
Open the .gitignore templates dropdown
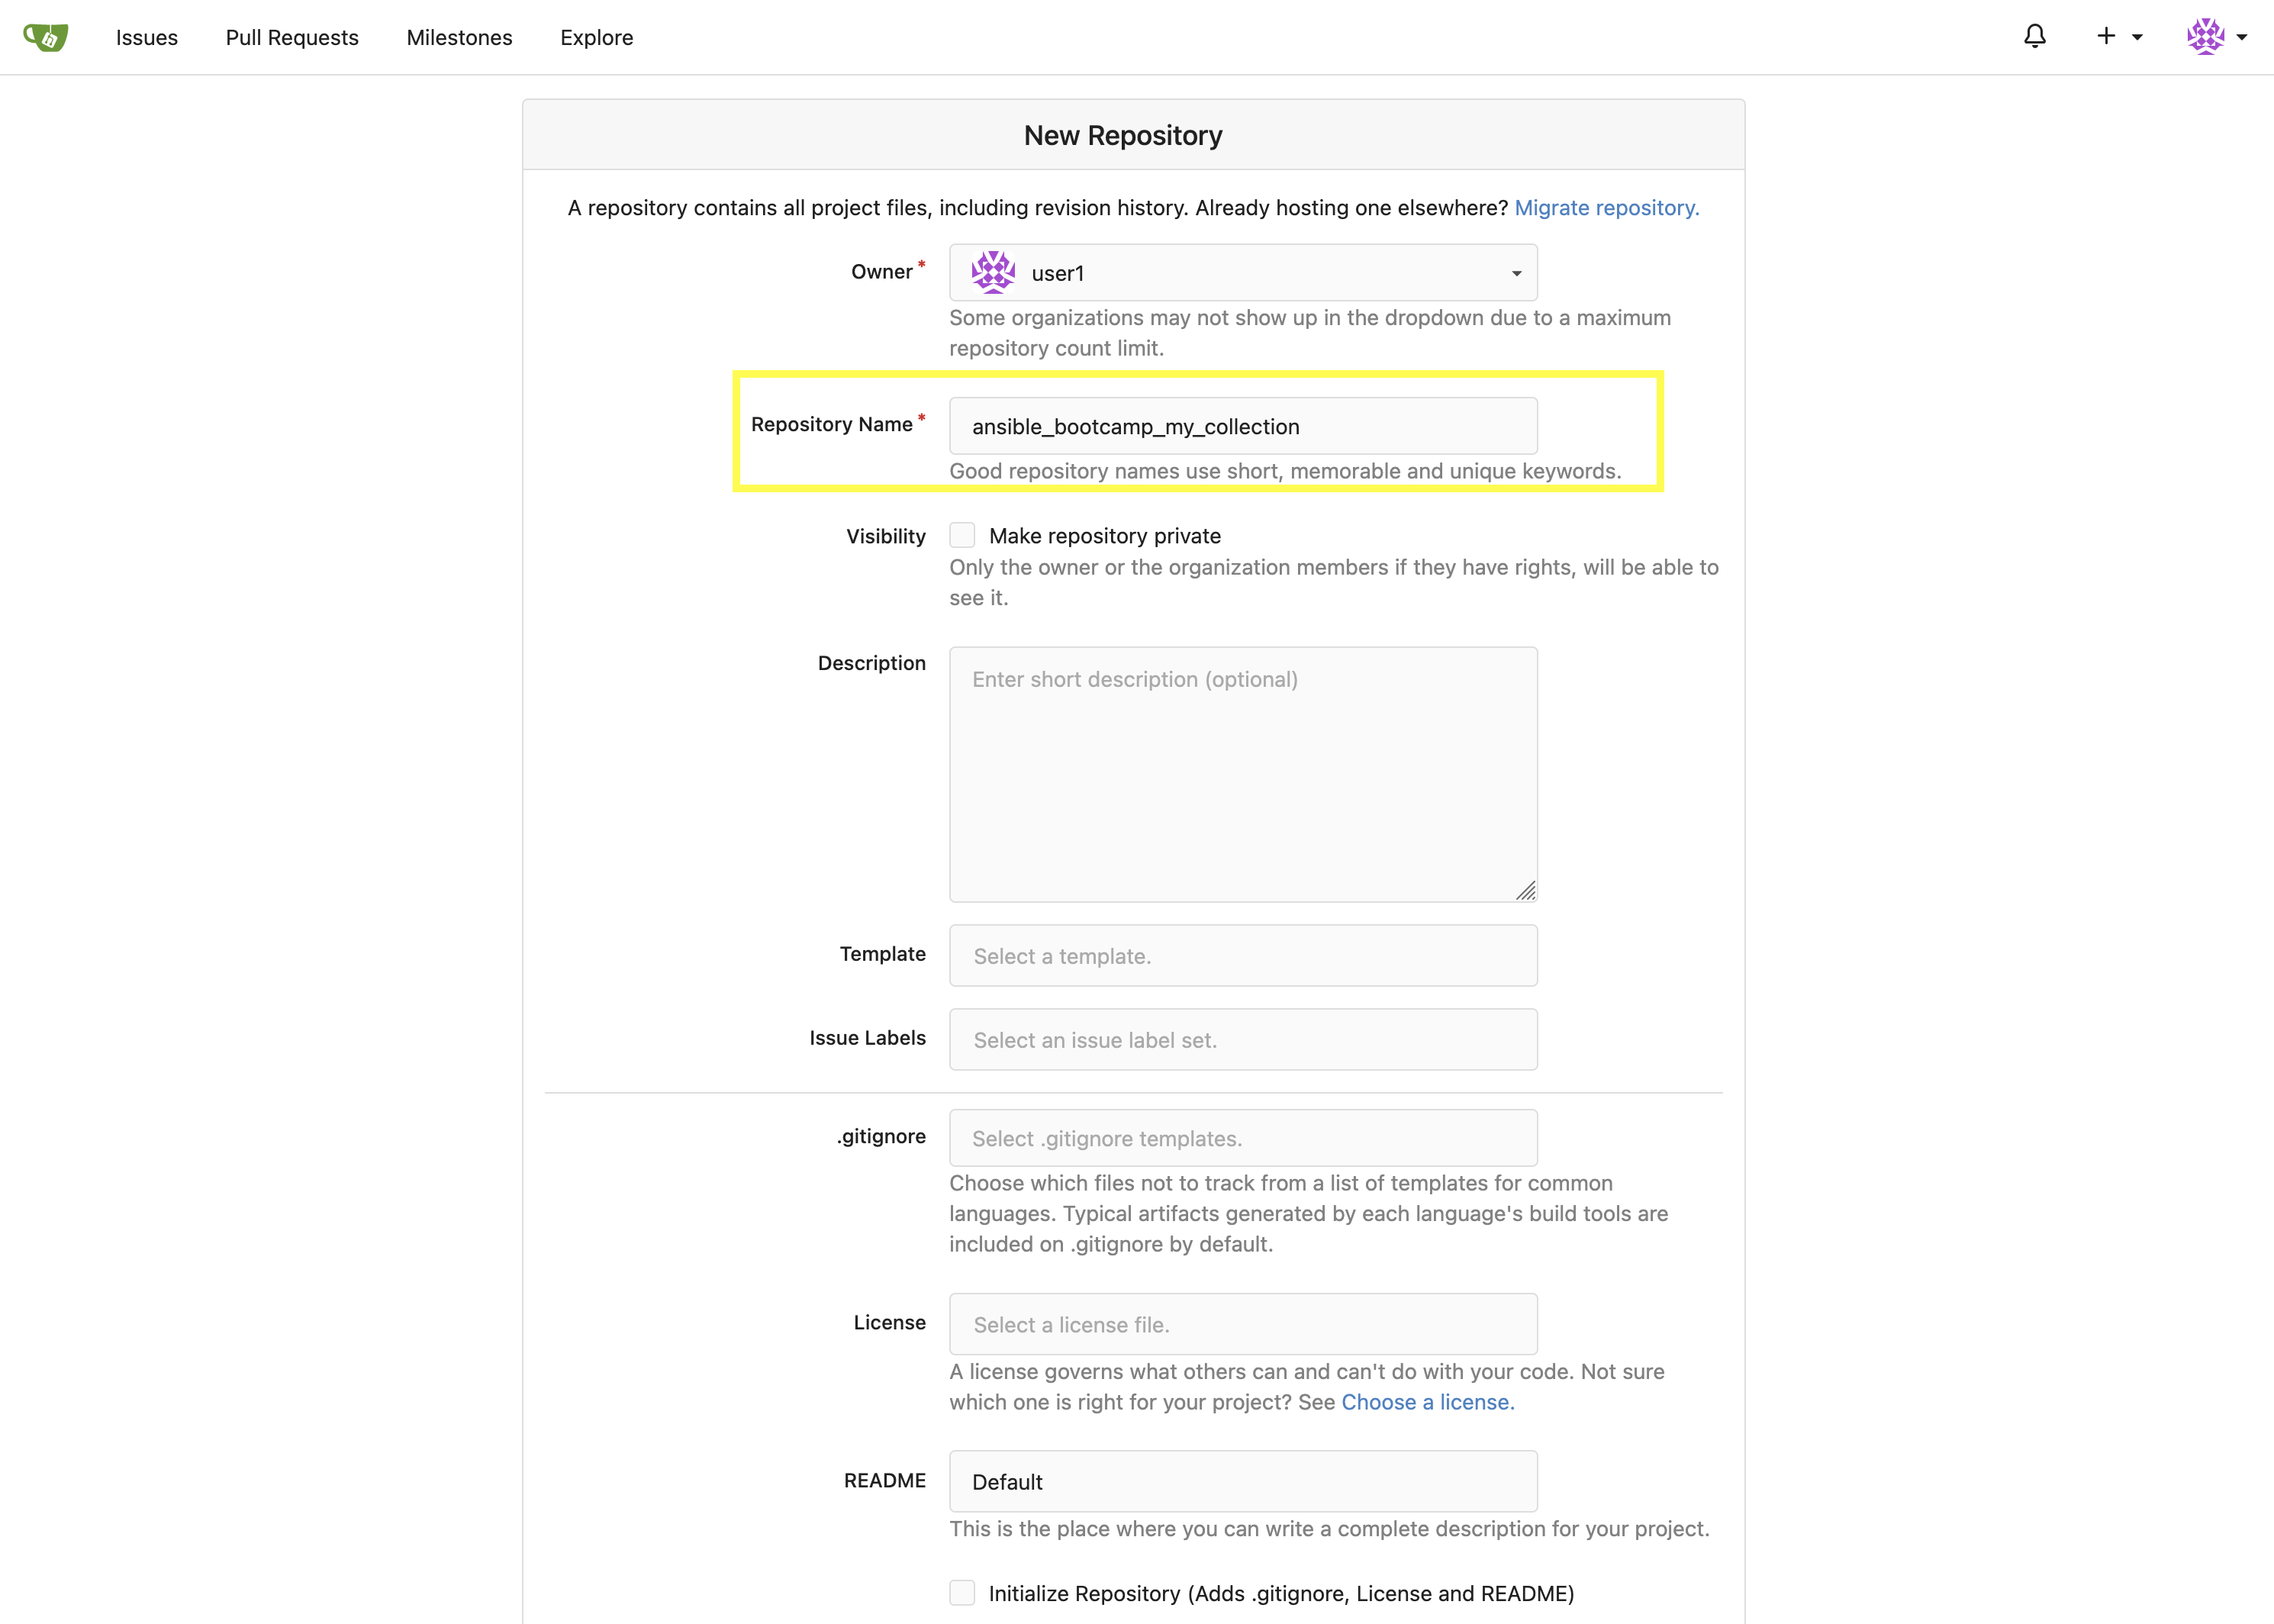tap(1243, 1138)
